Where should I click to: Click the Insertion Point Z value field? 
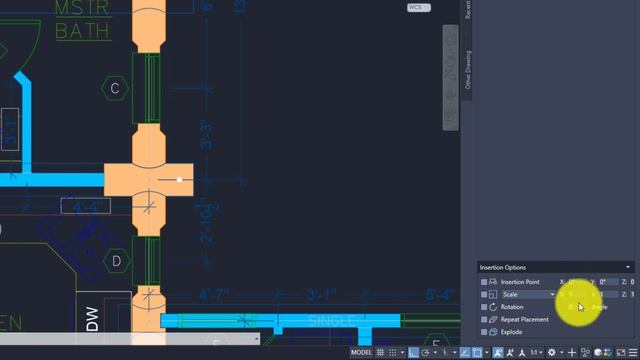click(632, 282)
